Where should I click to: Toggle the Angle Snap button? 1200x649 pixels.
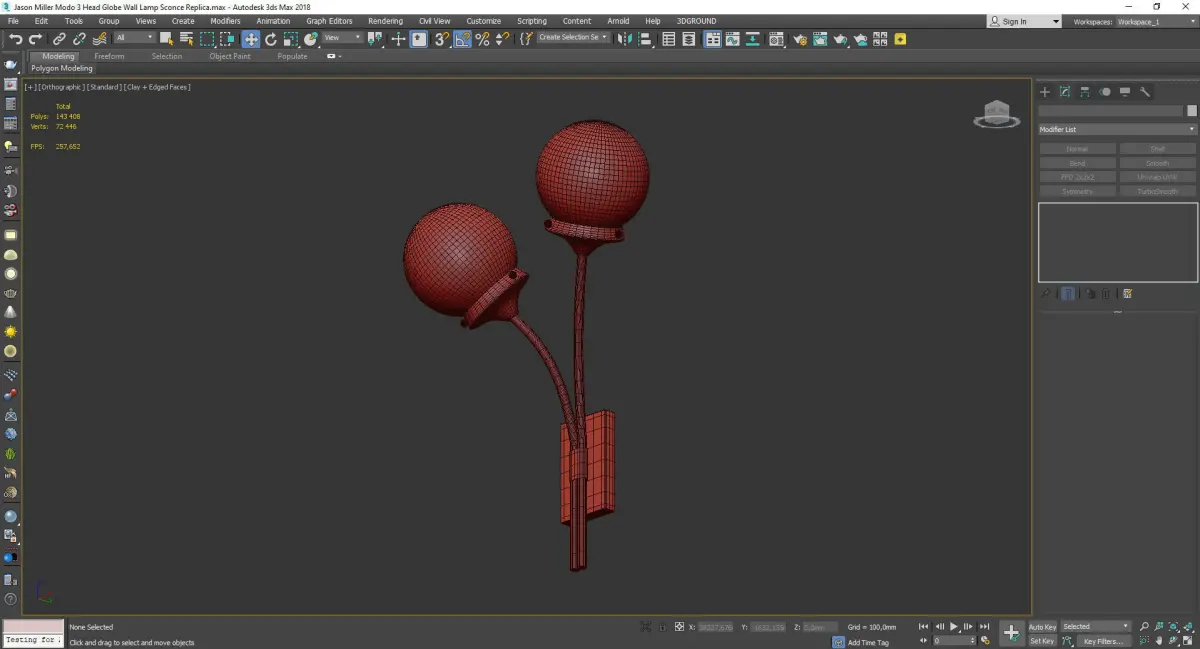[462, 39]
